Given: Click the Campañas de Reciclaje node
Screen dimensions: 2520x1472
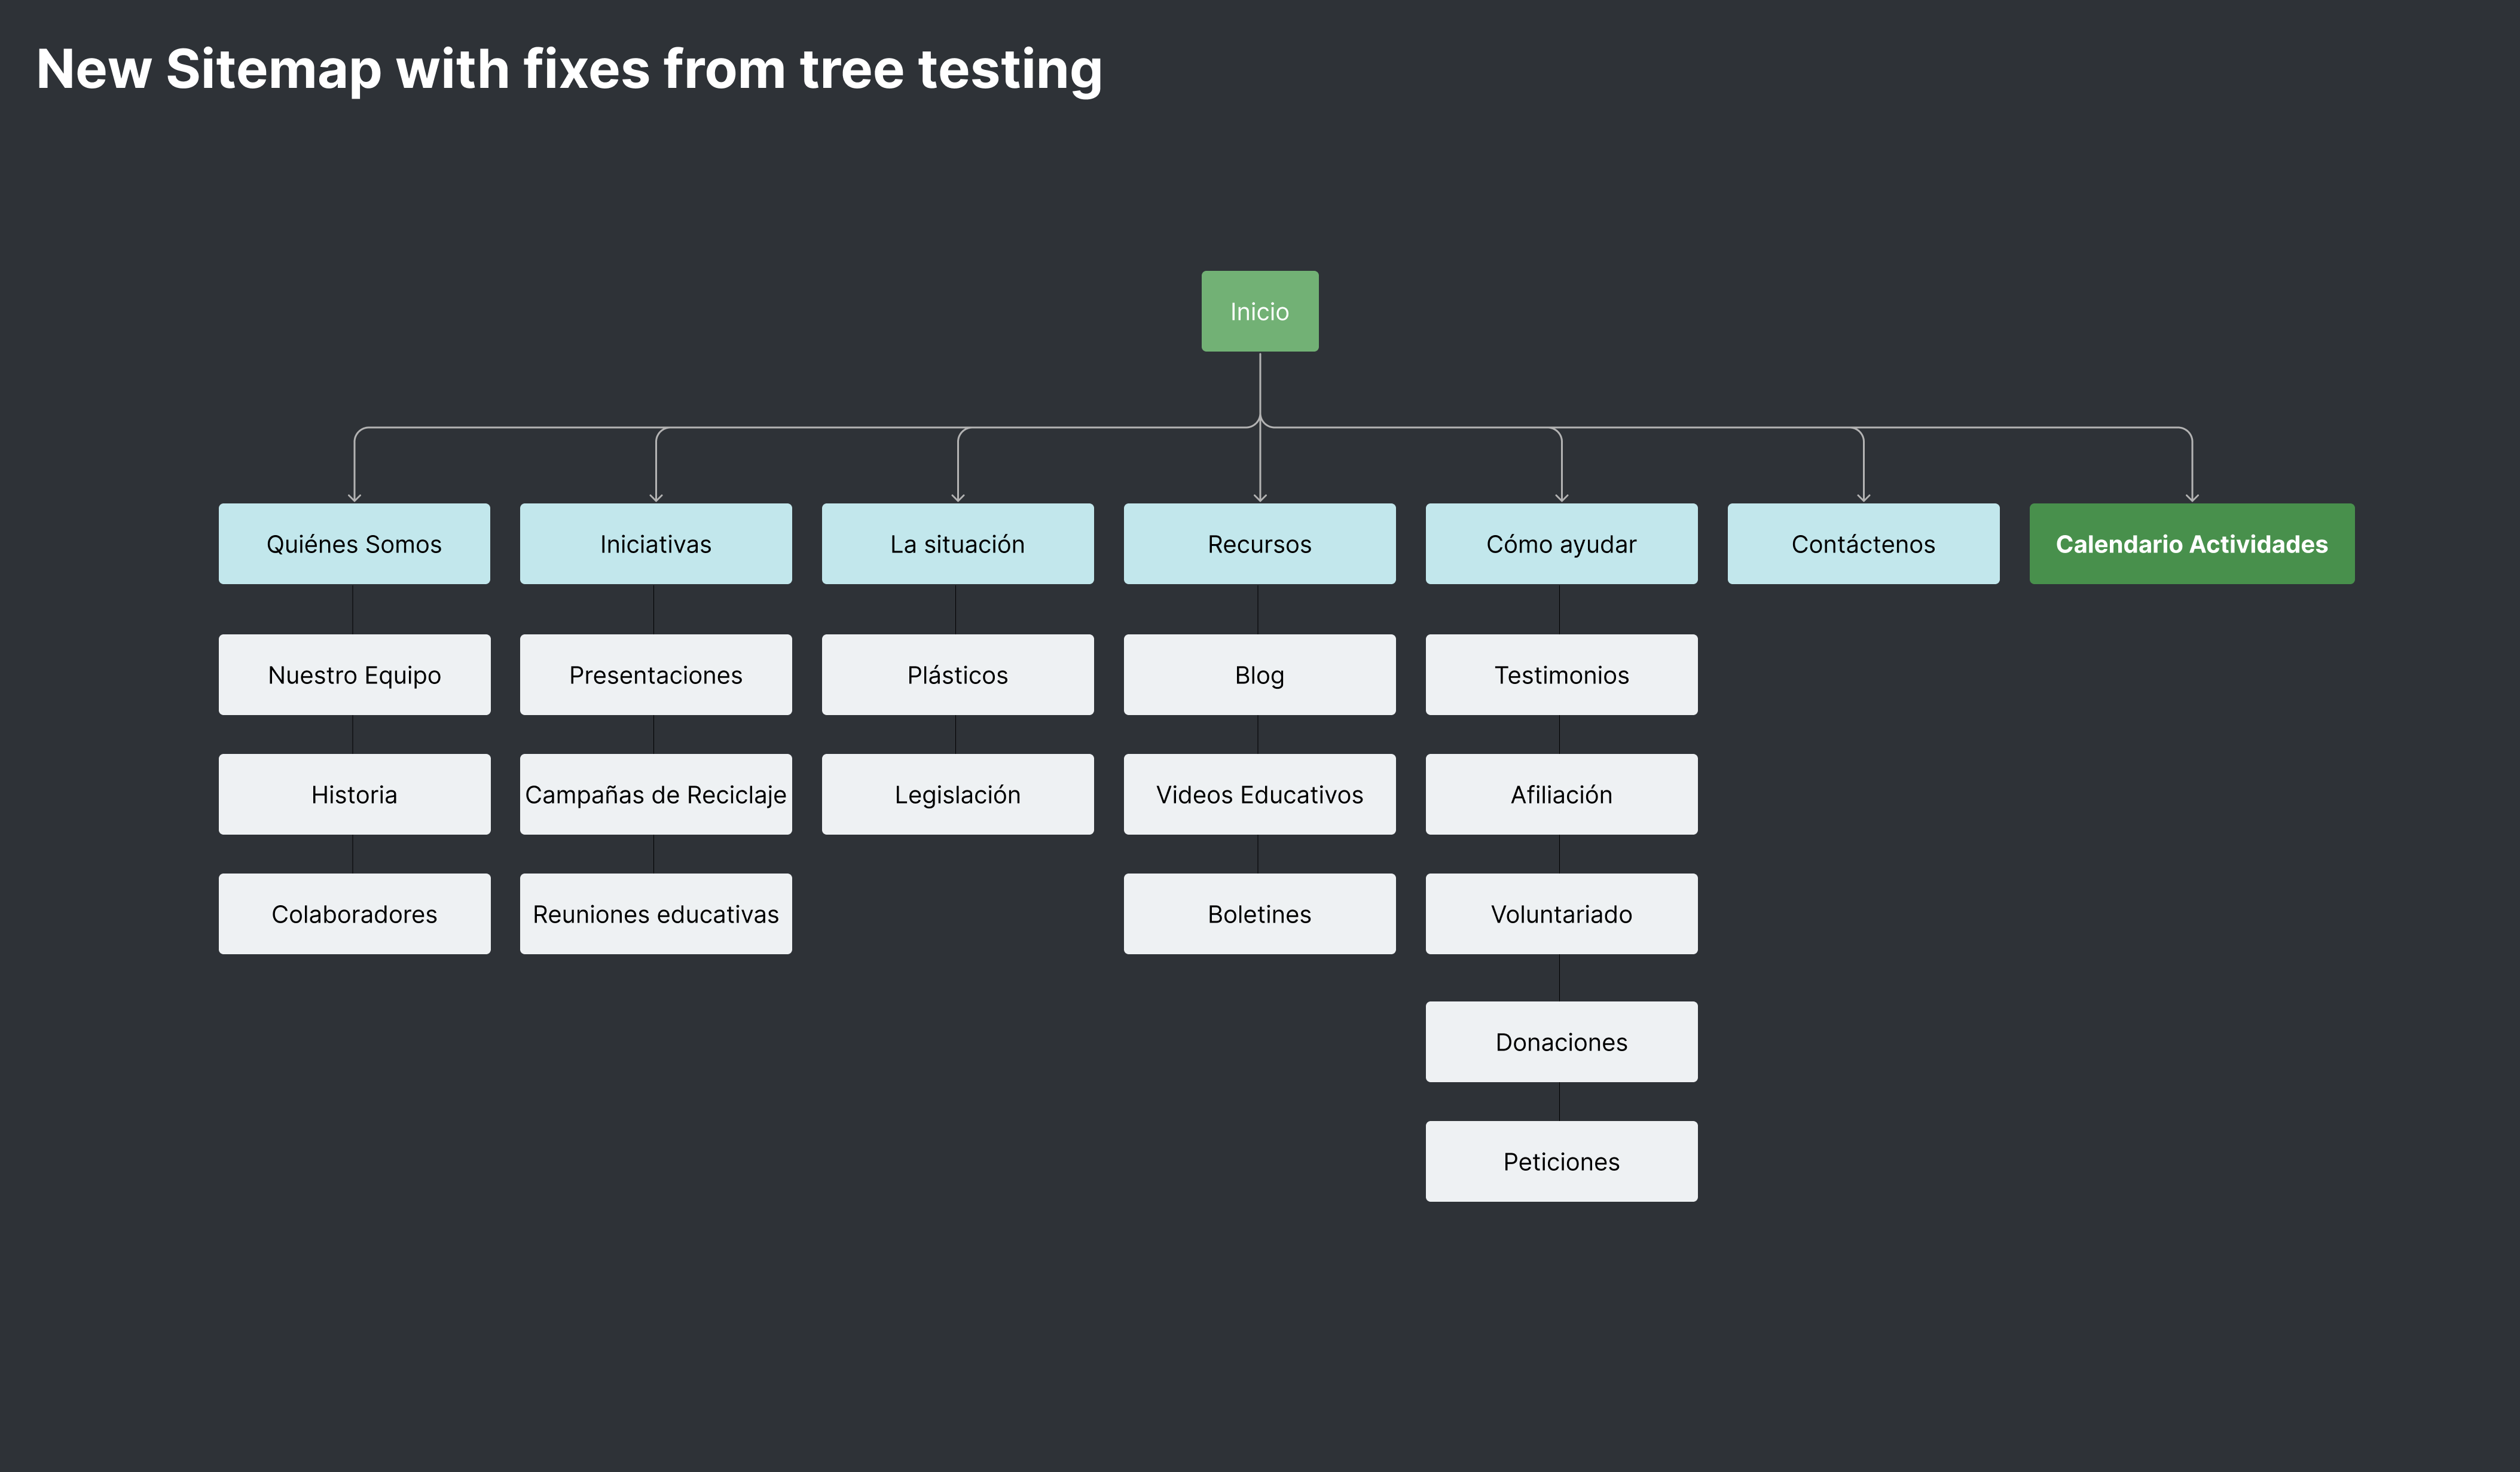Looking at the screenshot, I should pyautogui.click(x=655, y=795).
